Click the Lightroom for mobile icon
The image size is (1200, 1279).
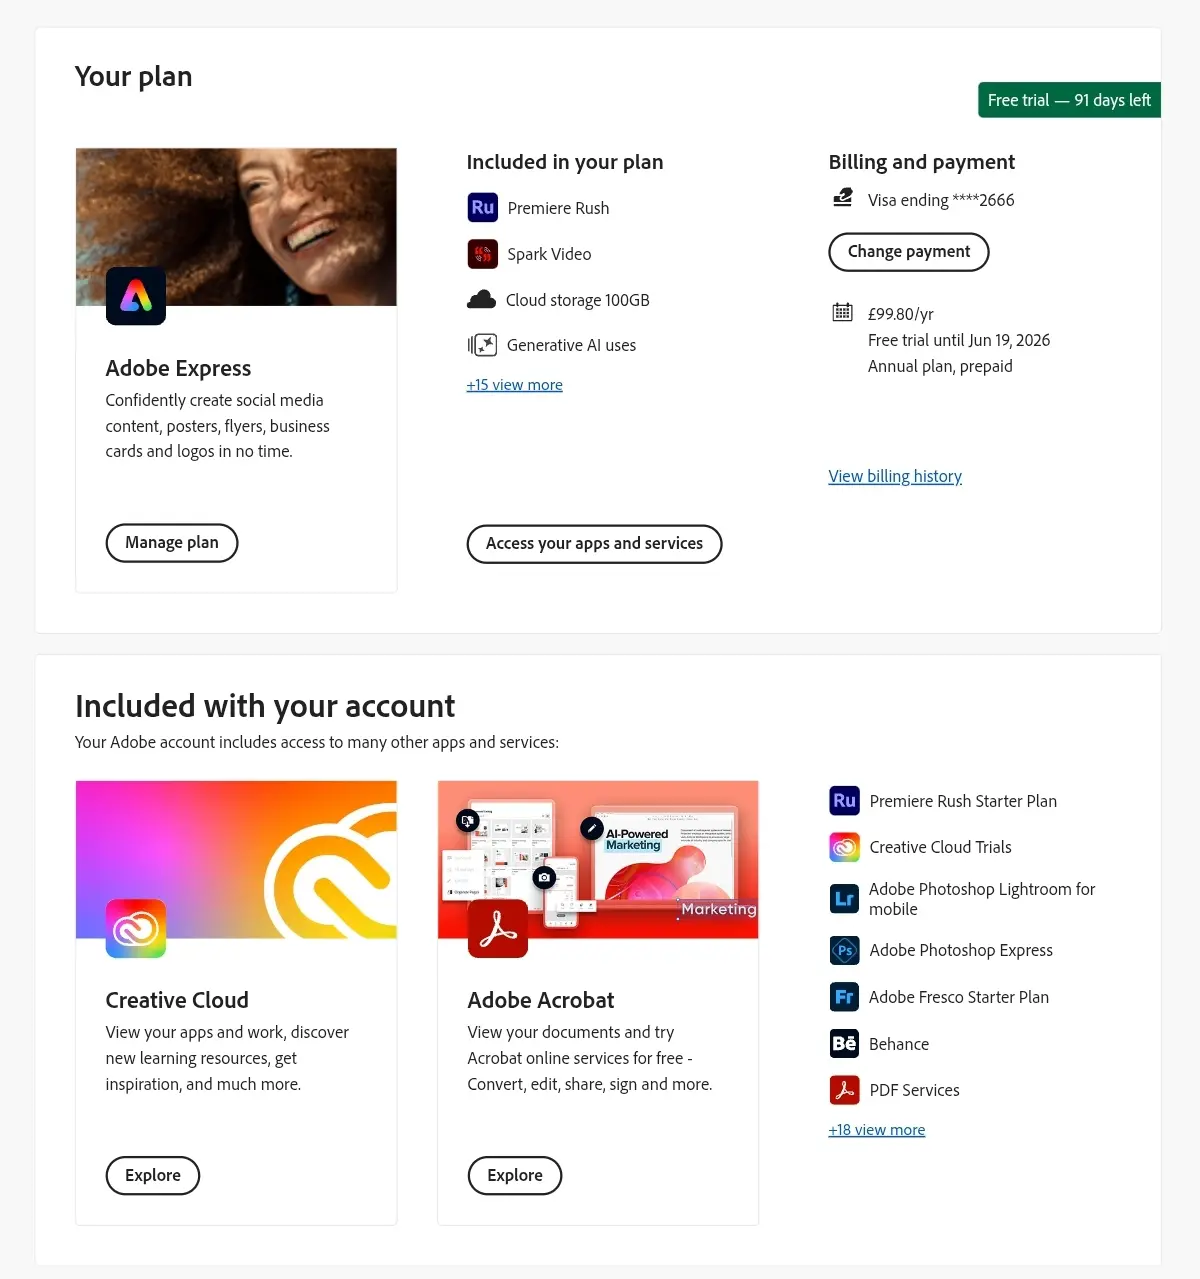point(845,899)
